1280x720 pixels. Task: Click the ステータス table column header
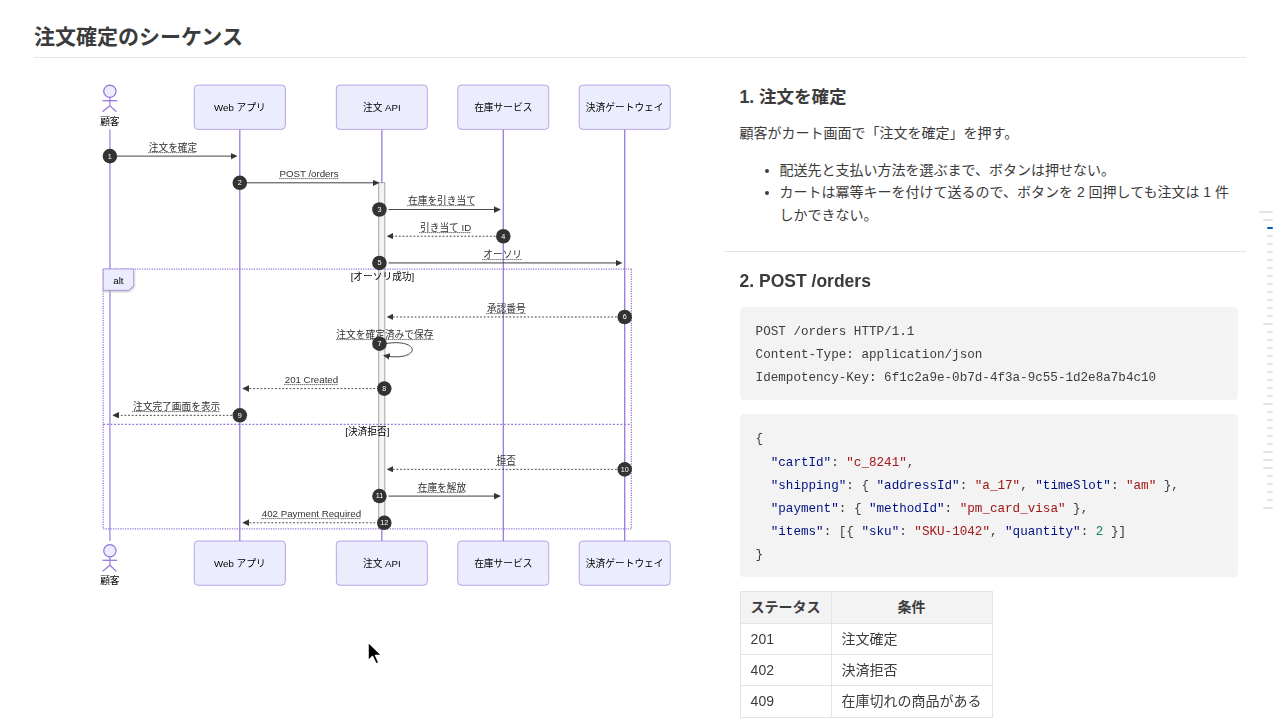point(786,608)
